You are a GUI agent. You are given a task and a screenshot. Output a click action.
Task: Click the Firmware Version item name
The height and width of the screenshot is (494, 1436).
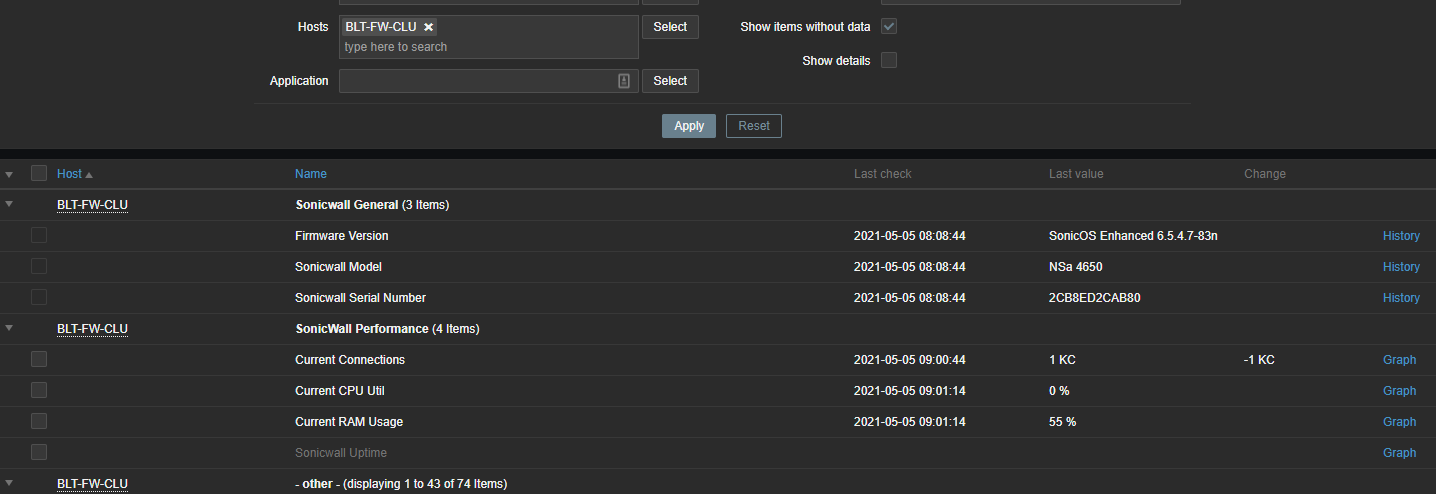342,236
